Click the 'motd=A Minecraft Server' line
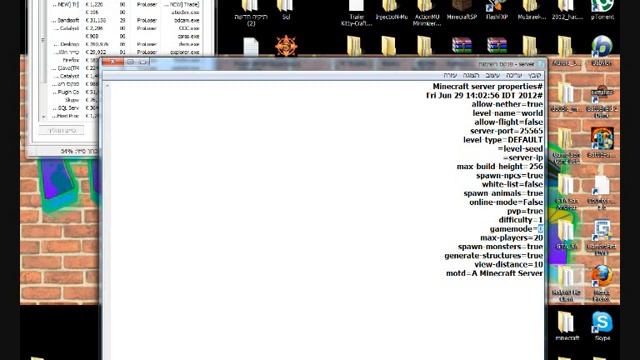 494,273
